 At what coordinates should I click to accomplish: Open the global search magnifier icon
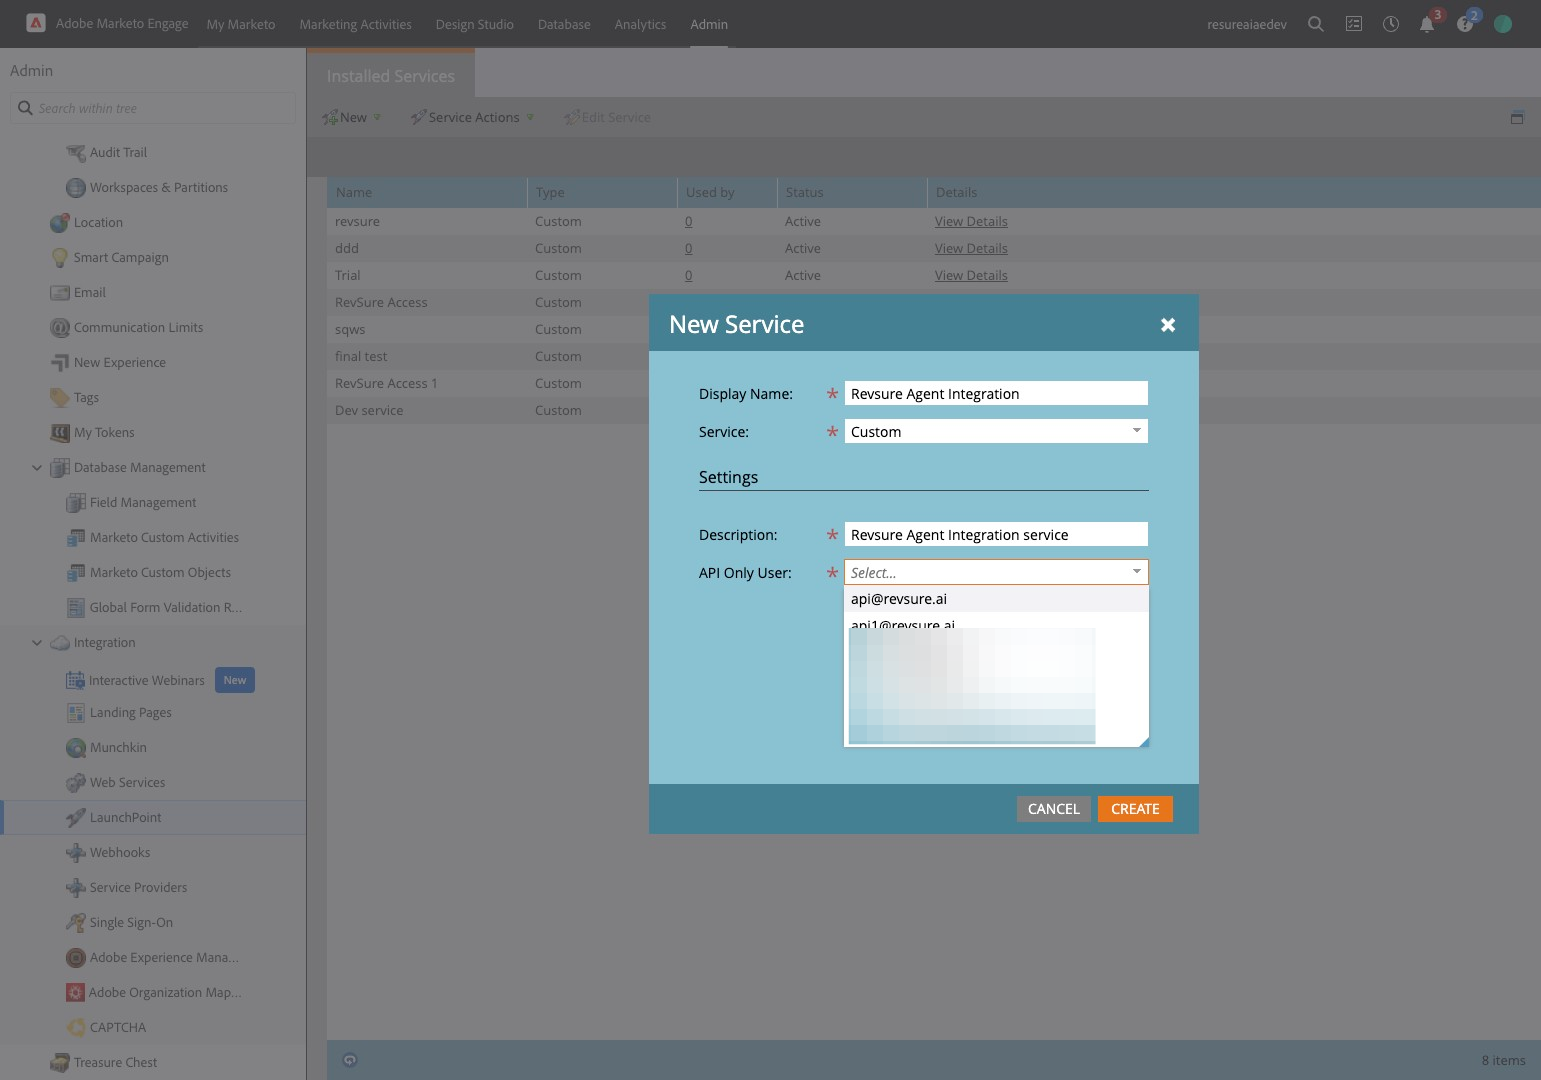click(x=1316, y=24)
